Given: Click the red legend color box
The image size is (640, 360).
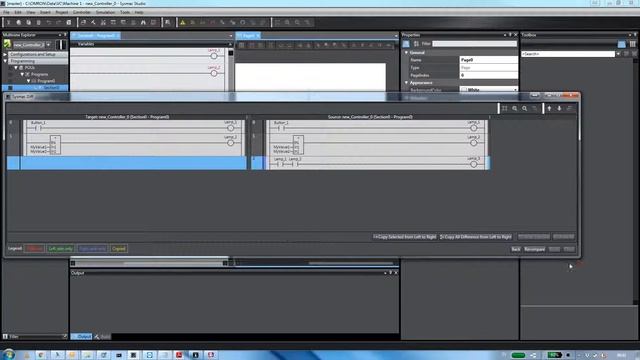Looking at the screenshot, I should pyautogui.click(x=35, y=249).
